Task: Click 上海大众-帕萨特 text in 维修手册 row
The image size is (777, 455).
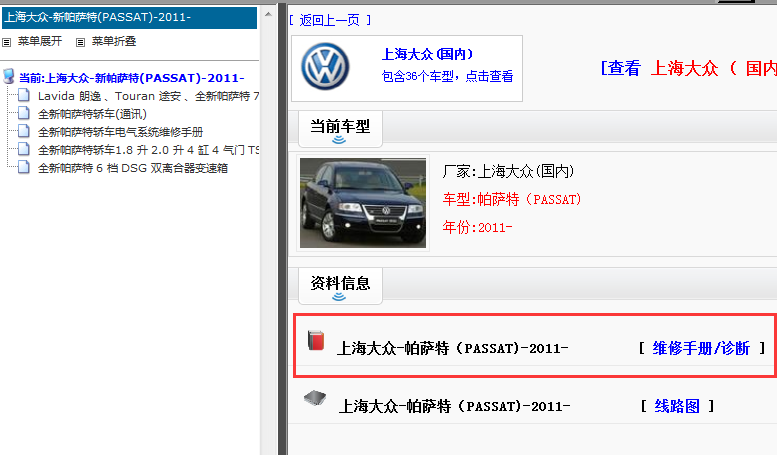Action: (x=452, y=348)
